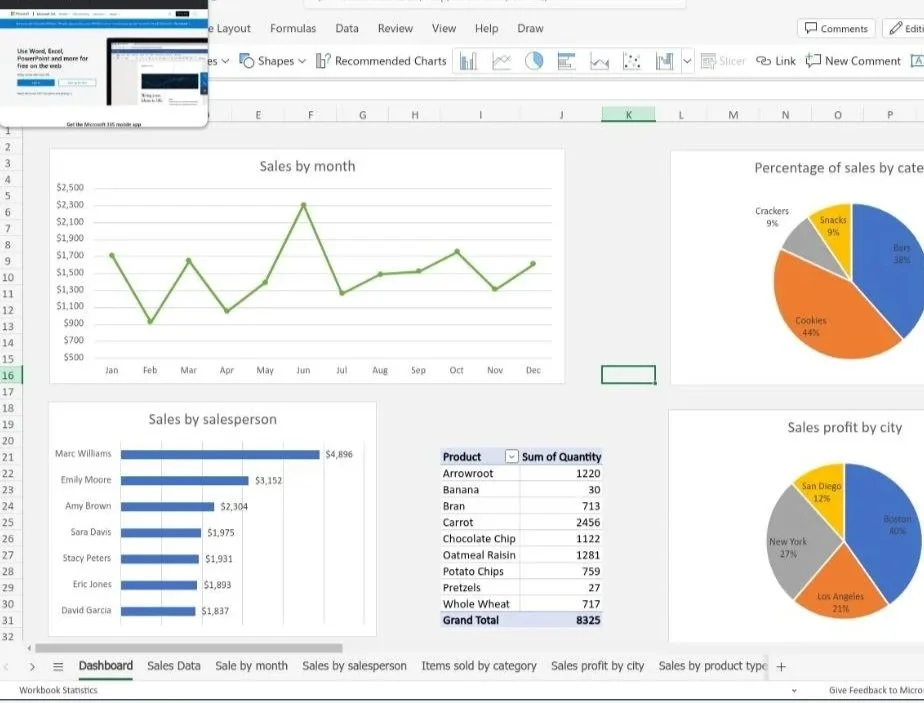Click the Sum of Quantity header
This screenshot has height=703, width=924.
click(x=561, y=457)
